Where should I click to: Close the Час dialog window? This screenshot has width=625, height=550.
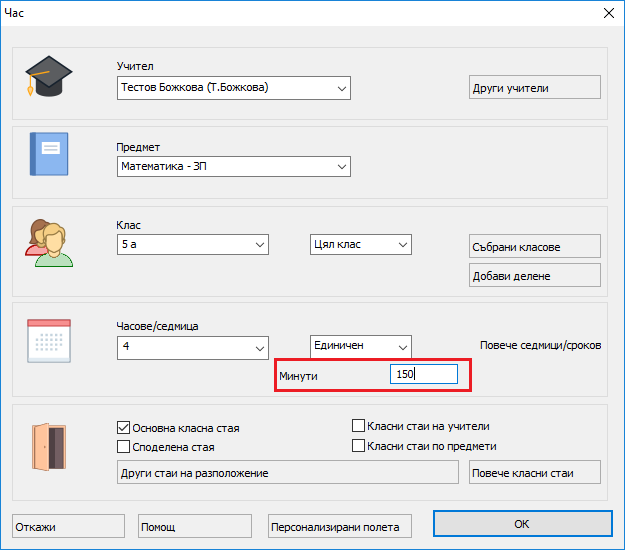pyautogui.click(x=608, y=13)
